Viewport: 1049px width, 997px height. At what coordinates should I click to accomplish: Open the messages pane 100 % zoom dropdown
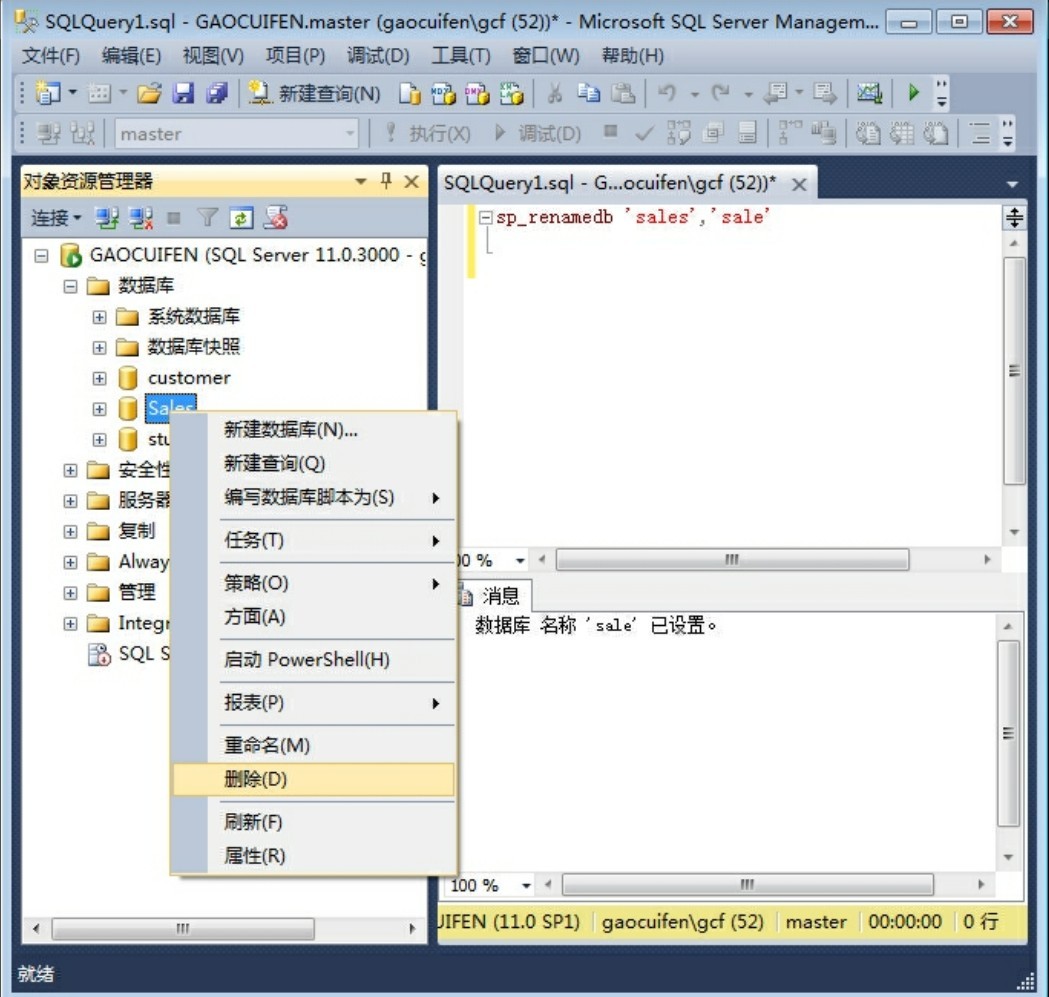[527, 886]
